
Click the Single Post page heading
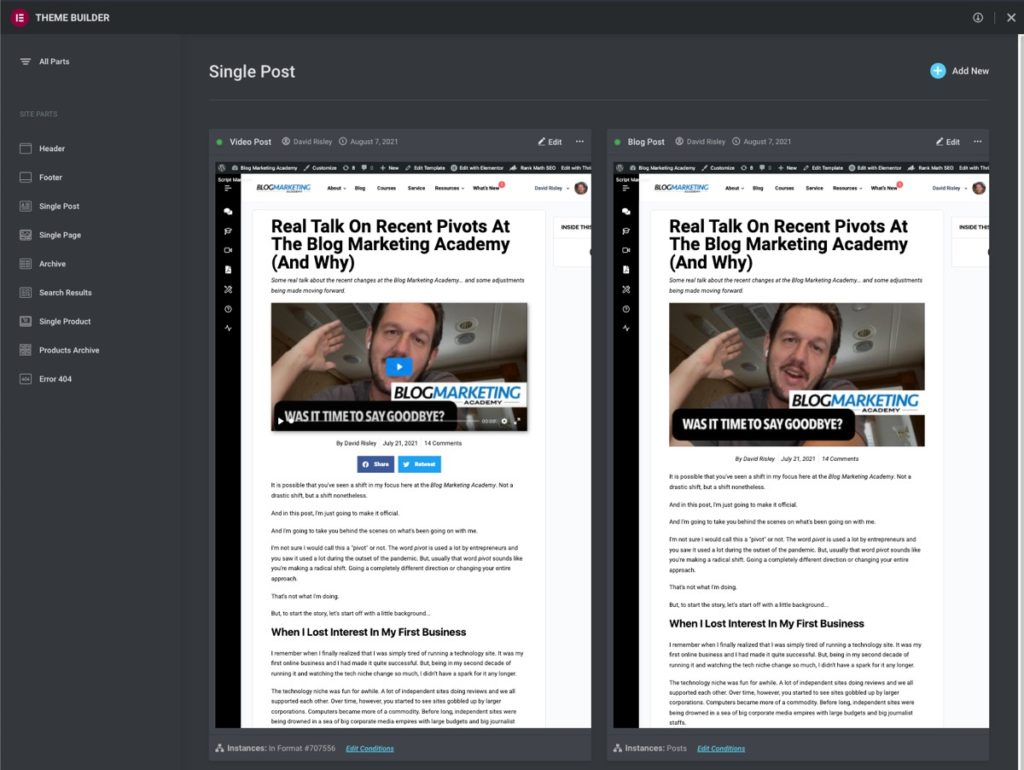pos(252,71)
